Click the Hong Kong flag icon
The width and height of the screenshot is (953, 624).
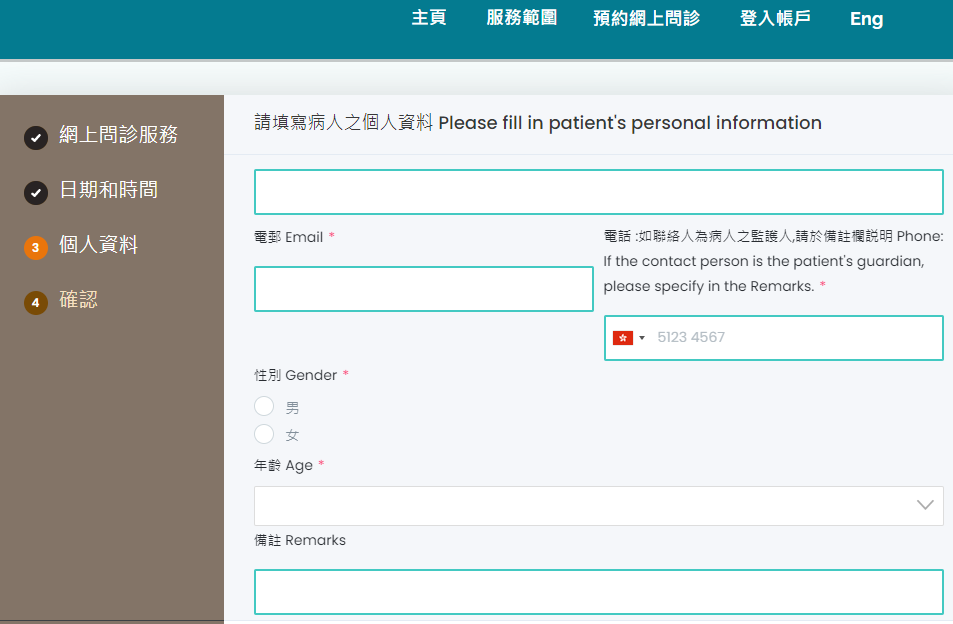[623, 338]
